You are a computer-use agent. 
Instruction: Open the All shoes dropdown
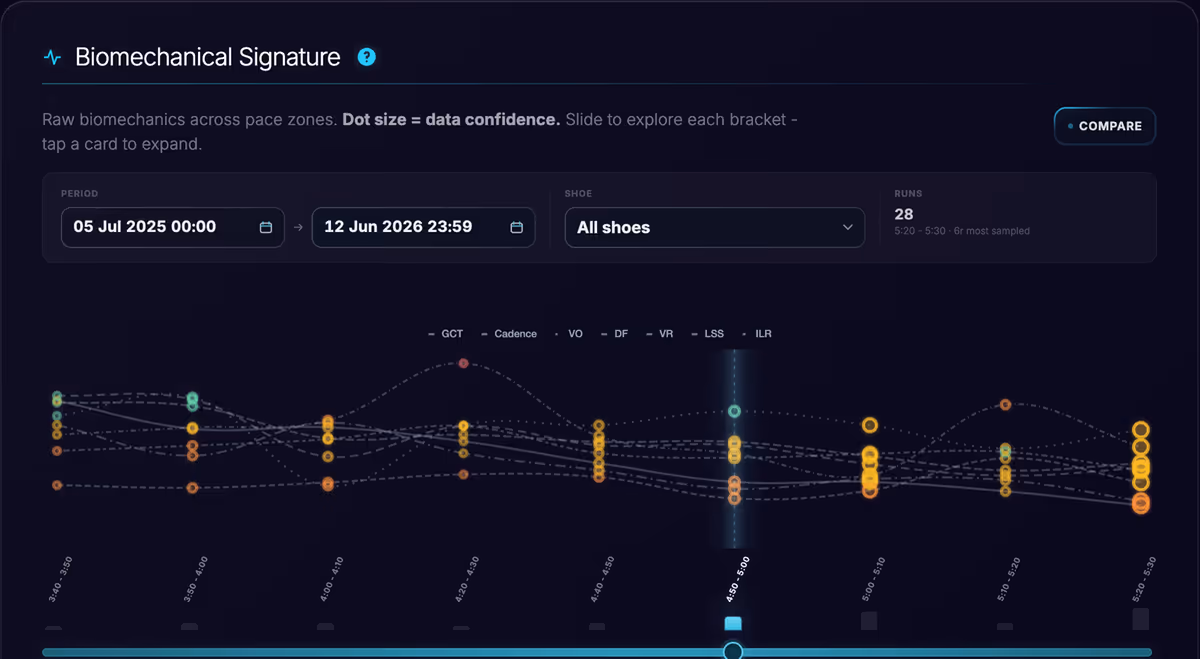[715, 227]
